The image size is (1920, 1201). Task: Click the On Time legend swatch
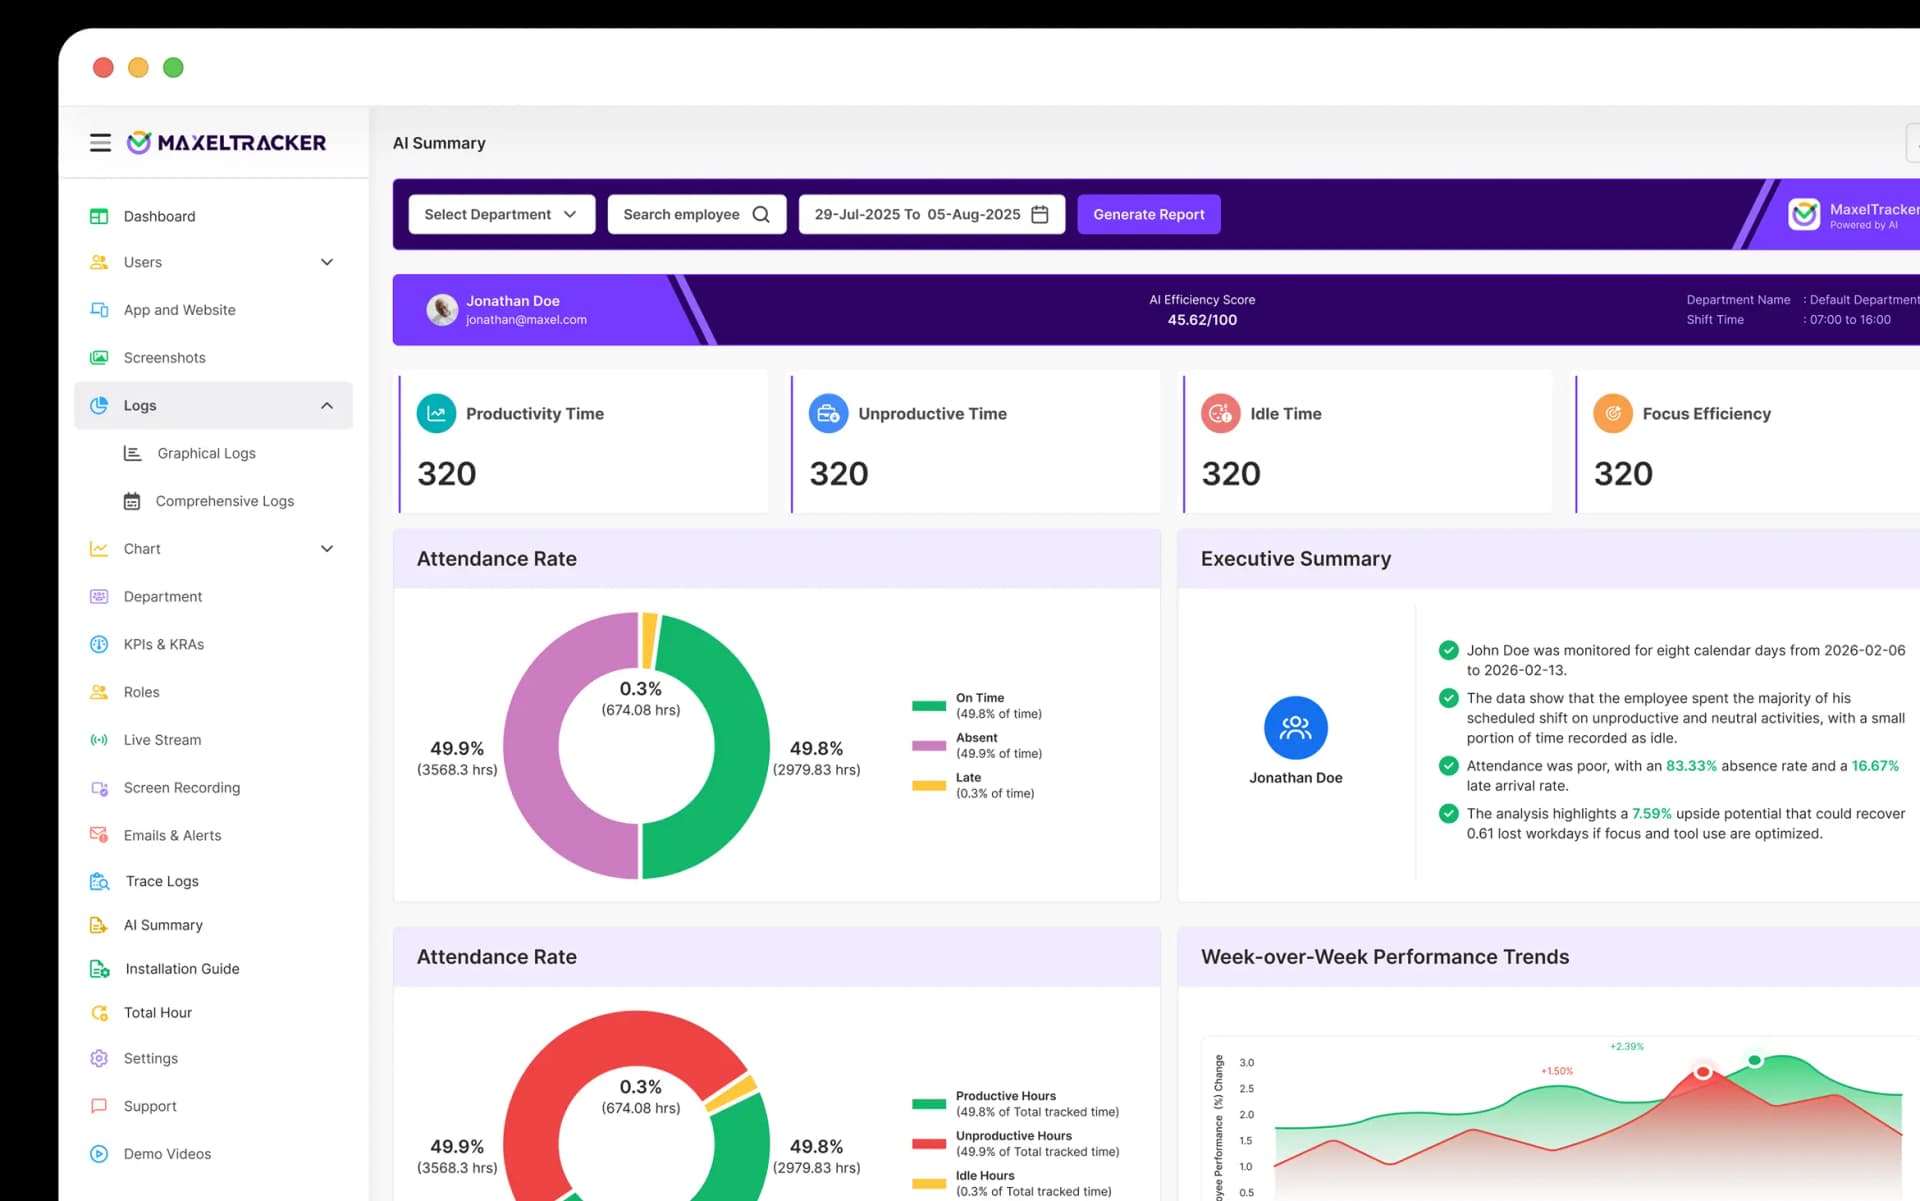[929, 706]
